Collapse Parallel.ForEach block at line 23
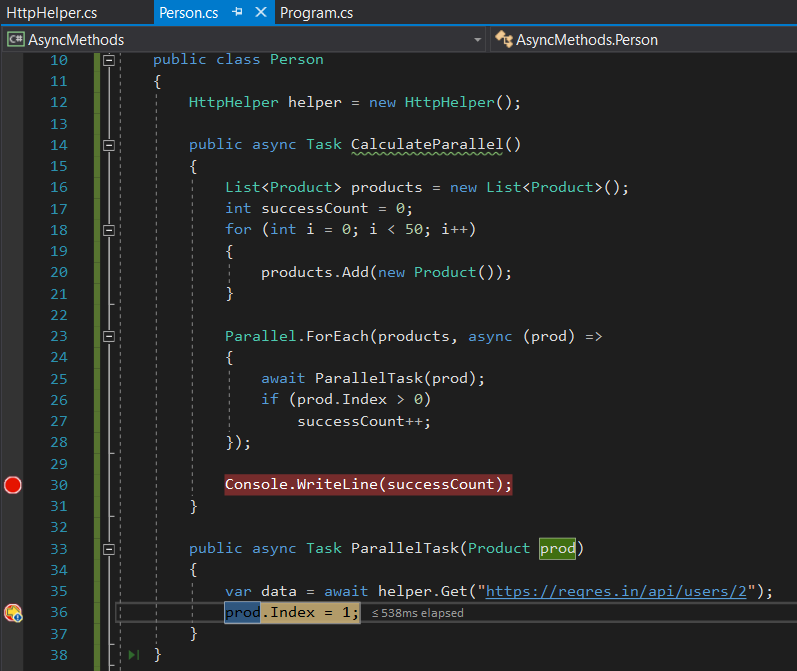This screenshot has height=671, width=797. click(x=109, y=337)
